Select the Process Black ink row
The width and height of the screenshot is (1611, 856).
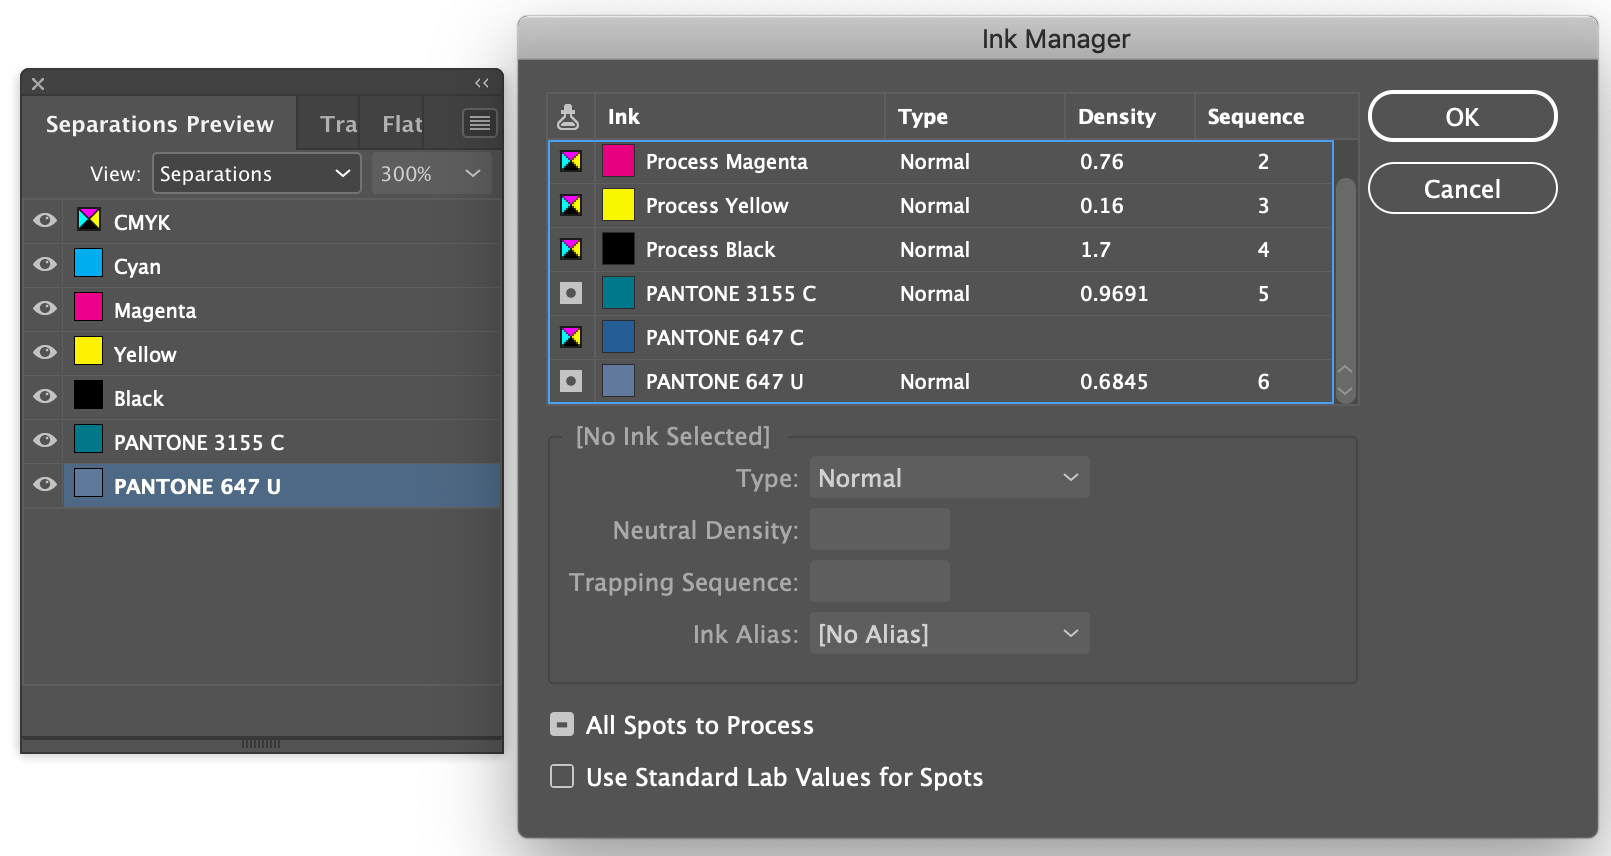pyautogui.click(x=941, y=250)
